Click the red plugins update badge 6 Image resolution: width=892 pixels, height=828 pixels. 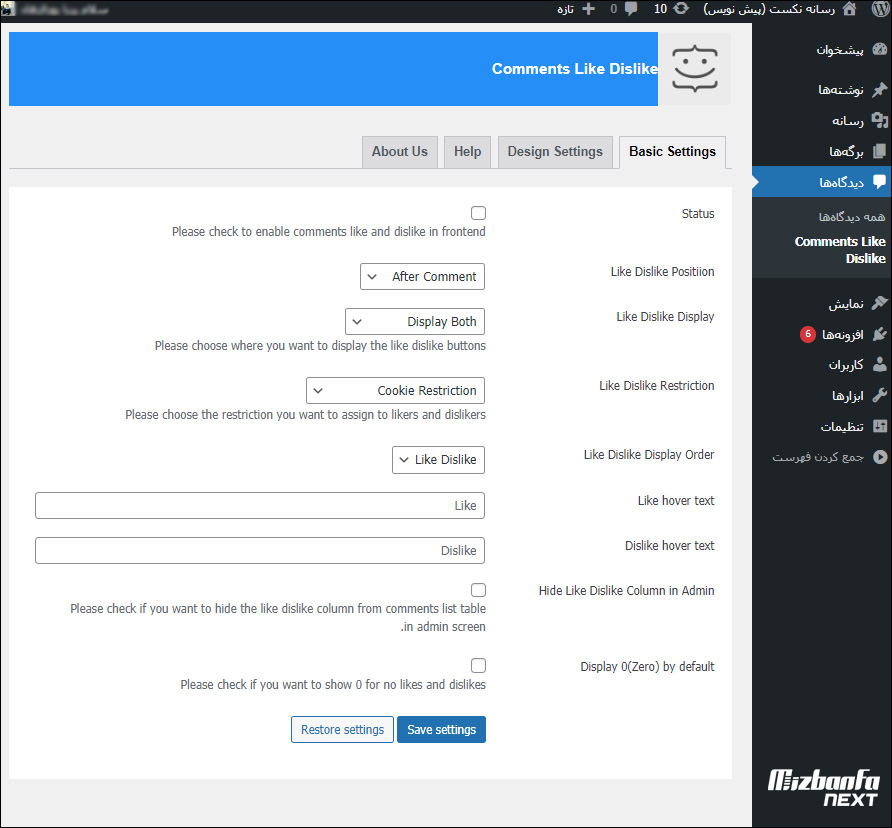point(808,334)
